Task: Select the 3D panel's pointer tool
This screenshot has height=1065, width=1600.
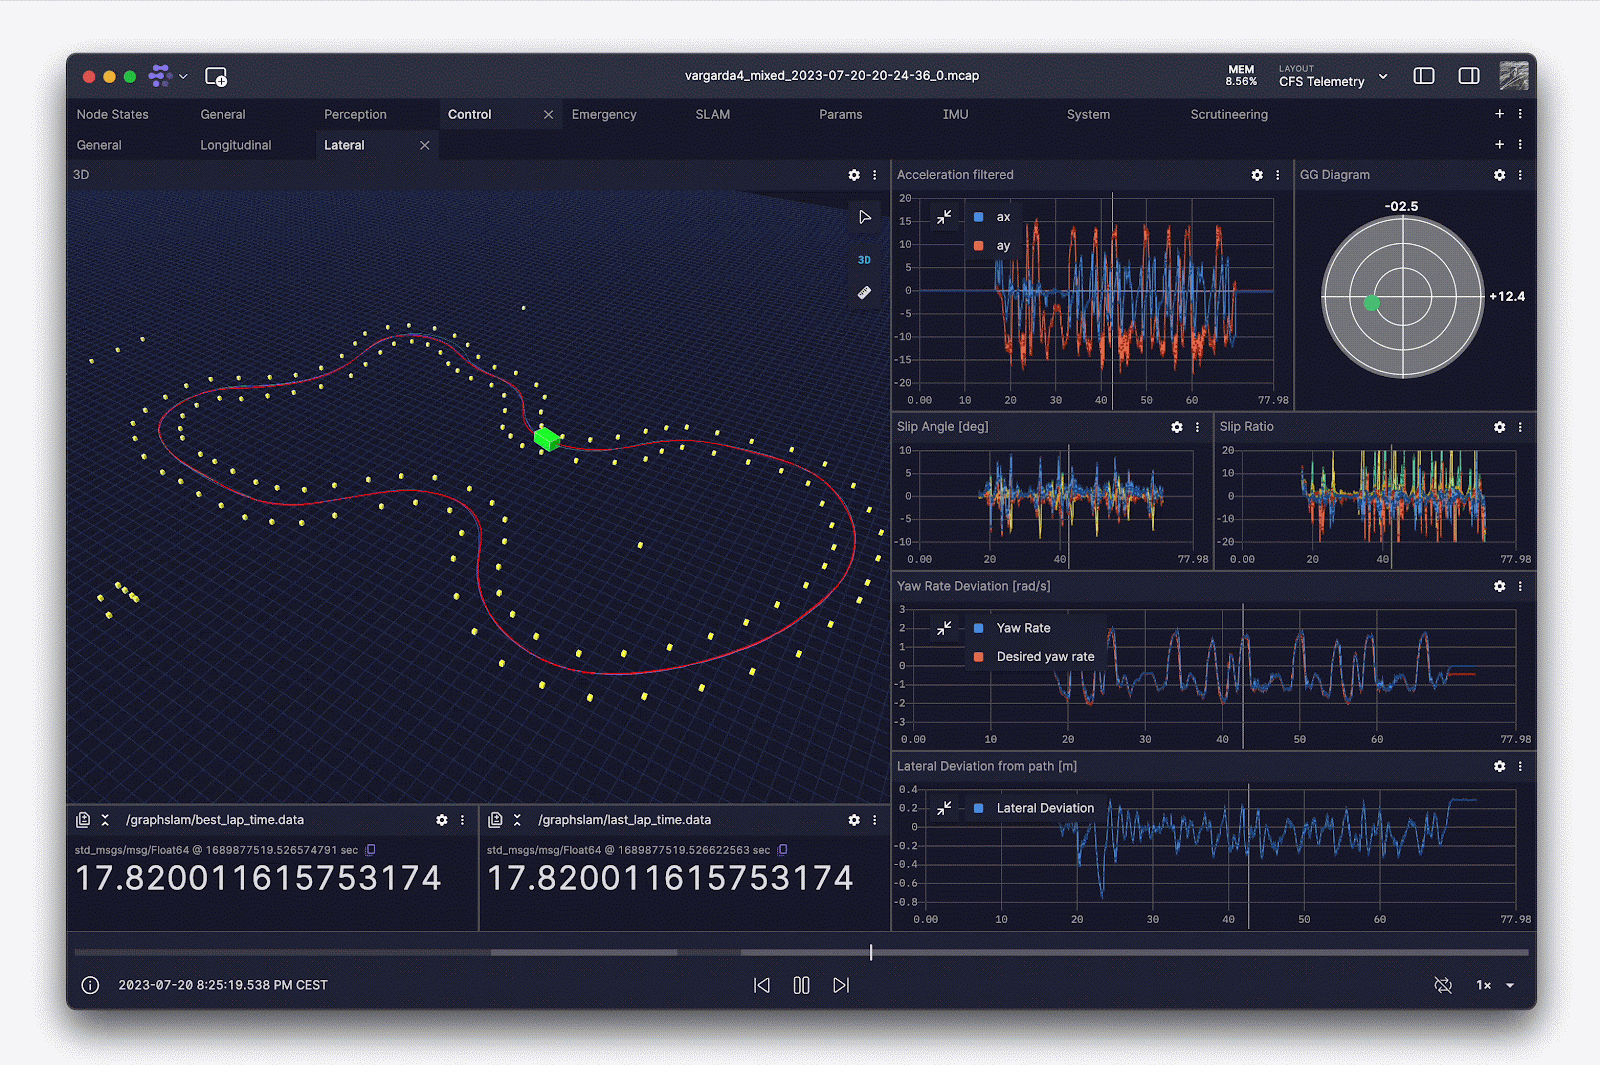Action: (x=864, y=217)
